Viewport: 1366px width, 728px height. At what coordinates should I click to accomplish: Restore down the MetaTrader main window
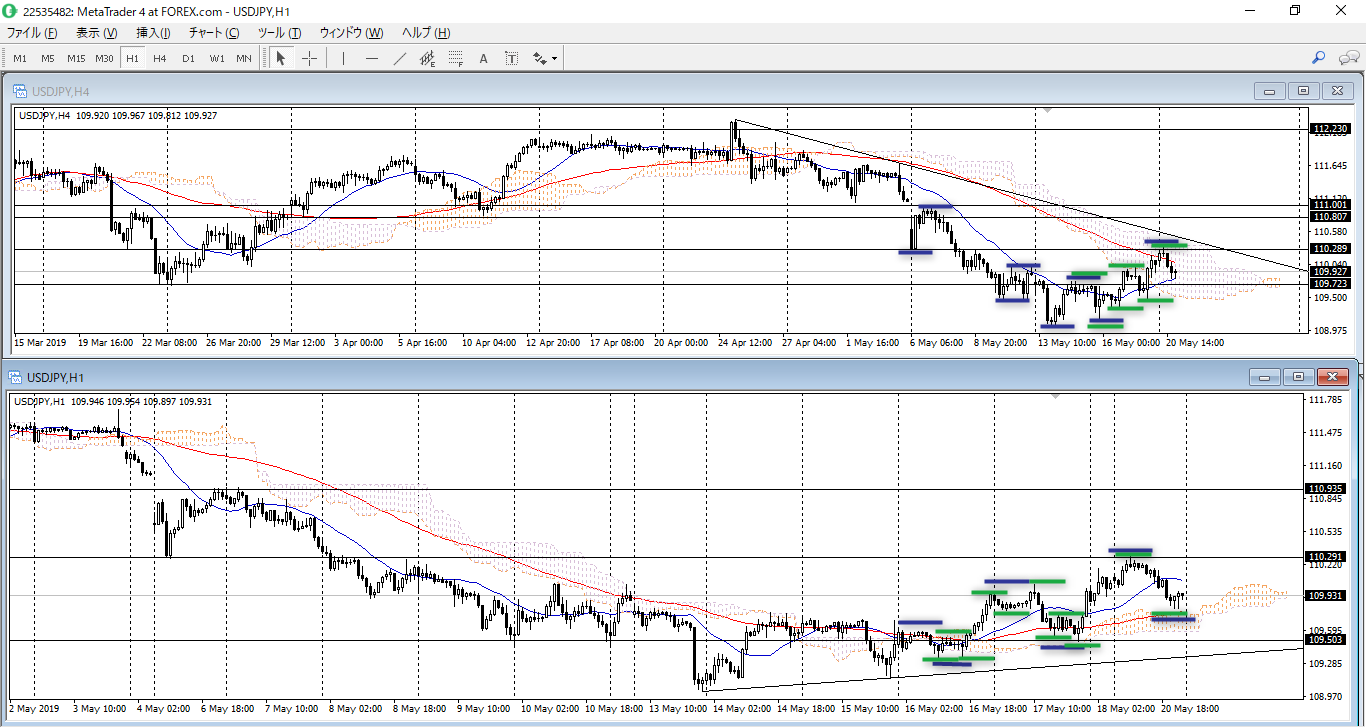click(1295, 10)
